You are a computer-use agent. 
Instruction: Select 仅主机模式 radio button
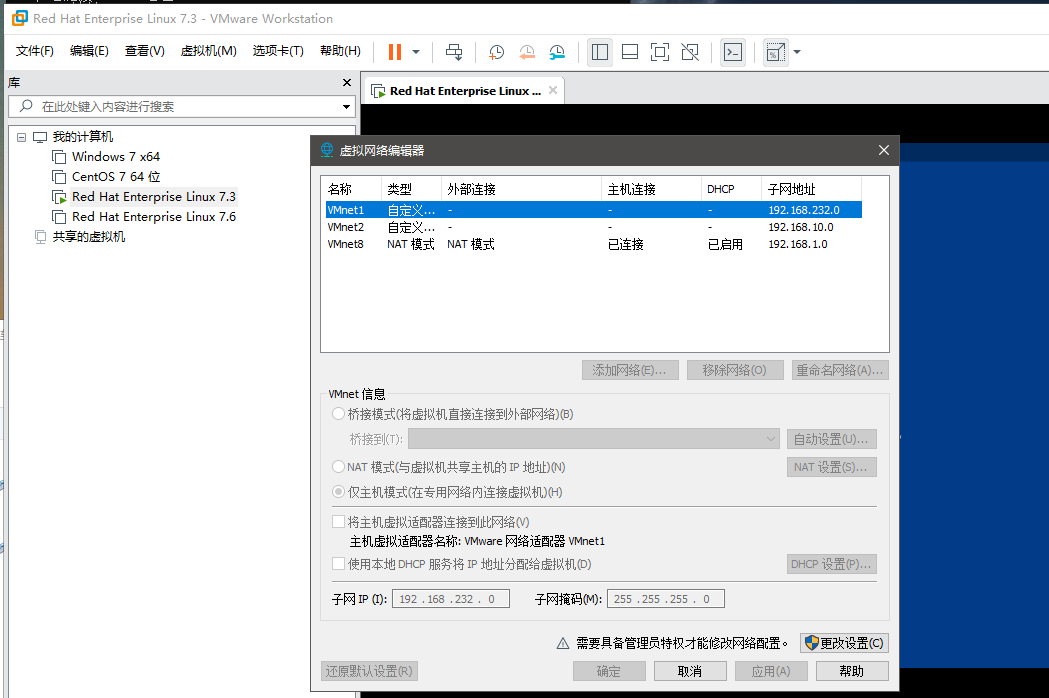339,492
